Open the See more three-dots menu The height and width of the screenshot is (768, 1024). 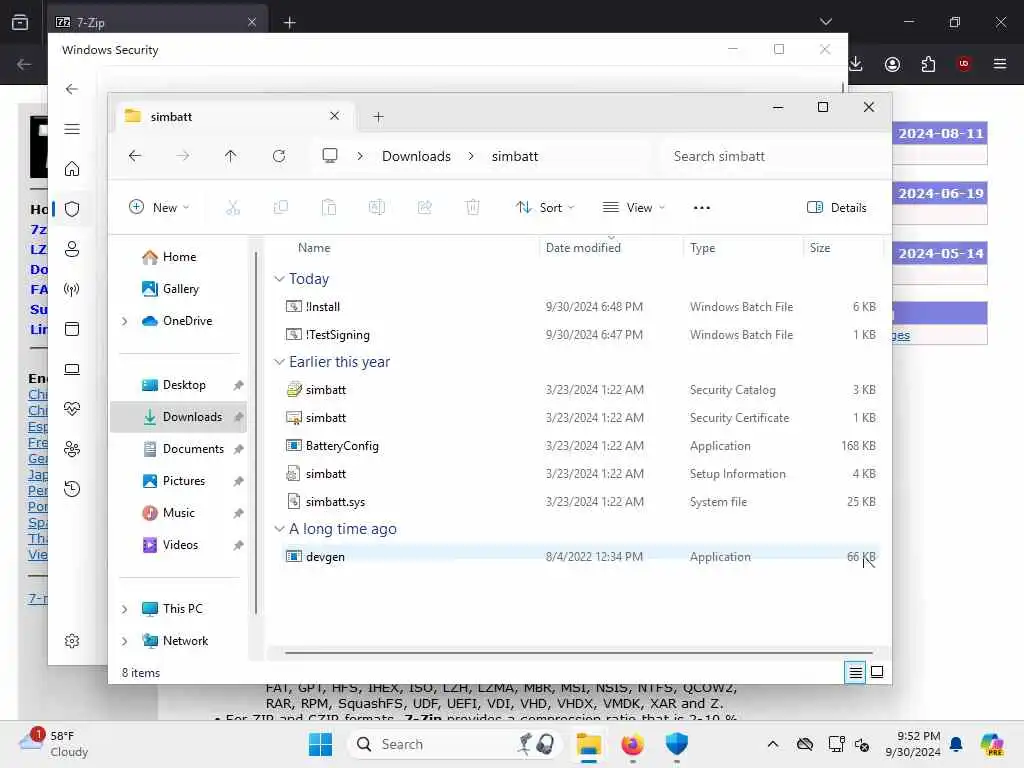(x=701, y=208)
